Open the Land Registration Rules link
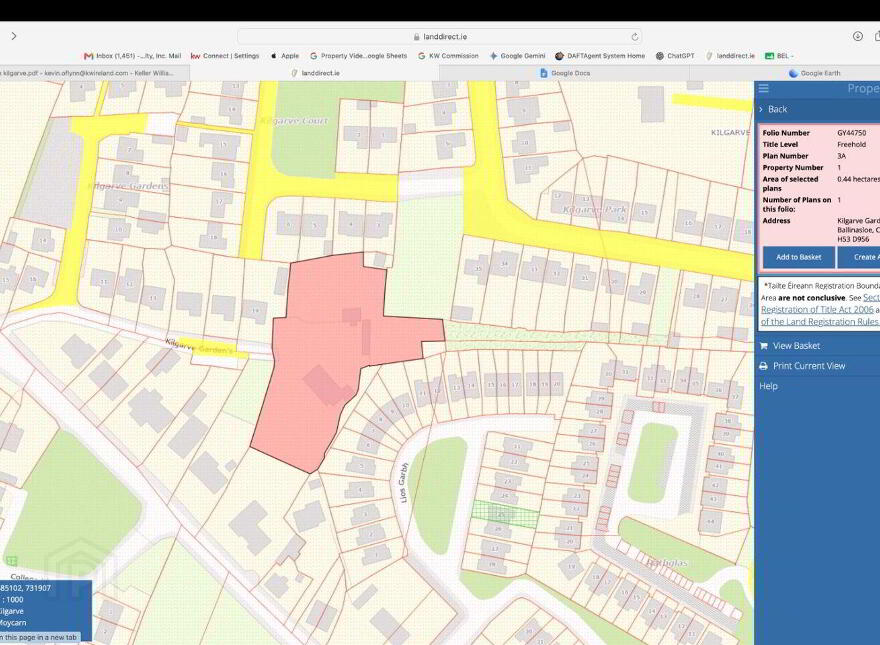 click(x=819, y=322)
